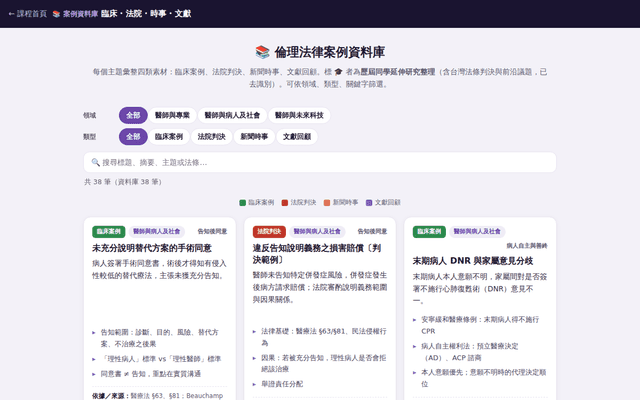The width and height of the screenshot is (640, 400).
Task: Click the 領域 filter row label
Action: pyautogui.click(x=89, y=116)
